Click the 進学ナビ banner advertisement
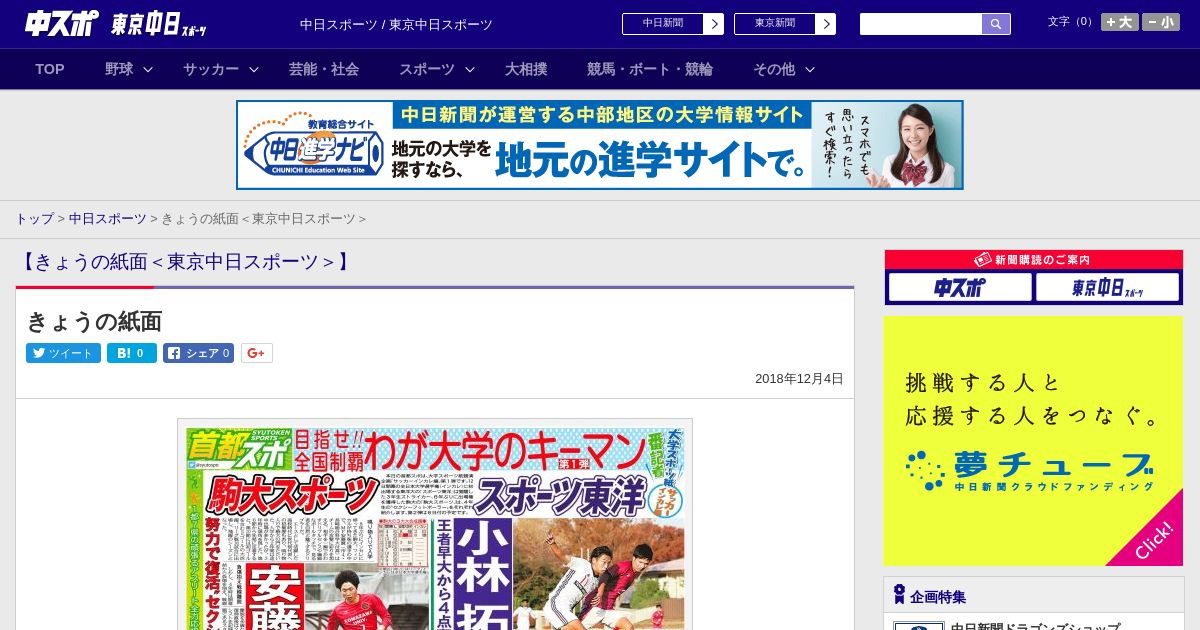The height and width of the screenshot is (630, 1200). tap(600, 145)
